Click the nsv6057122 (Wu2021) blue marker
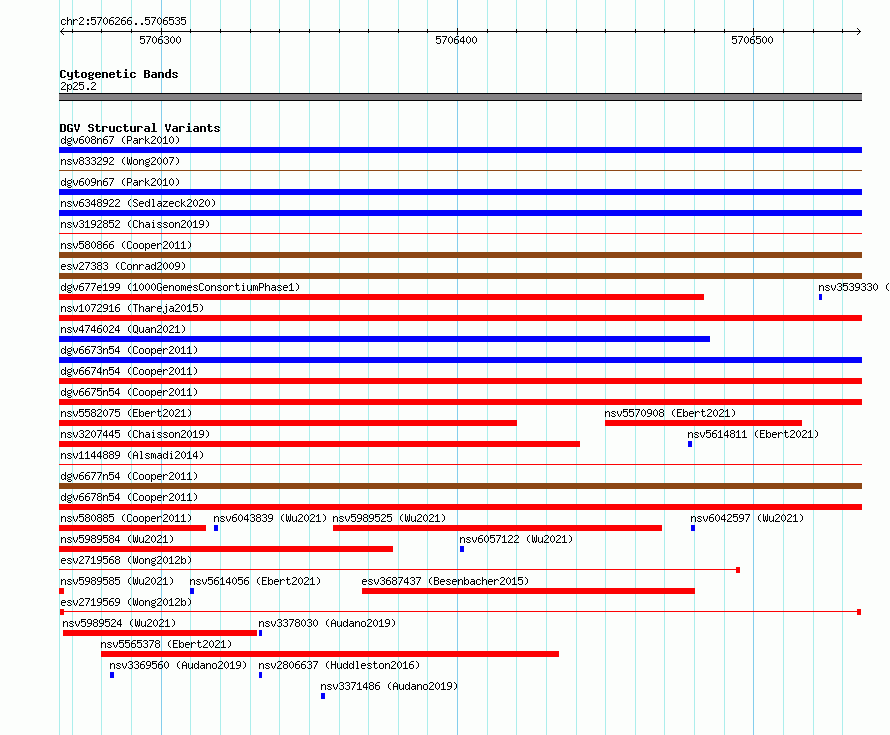This screenshot has height=735, width=890. pyautogui.click(x=462, y=549)
